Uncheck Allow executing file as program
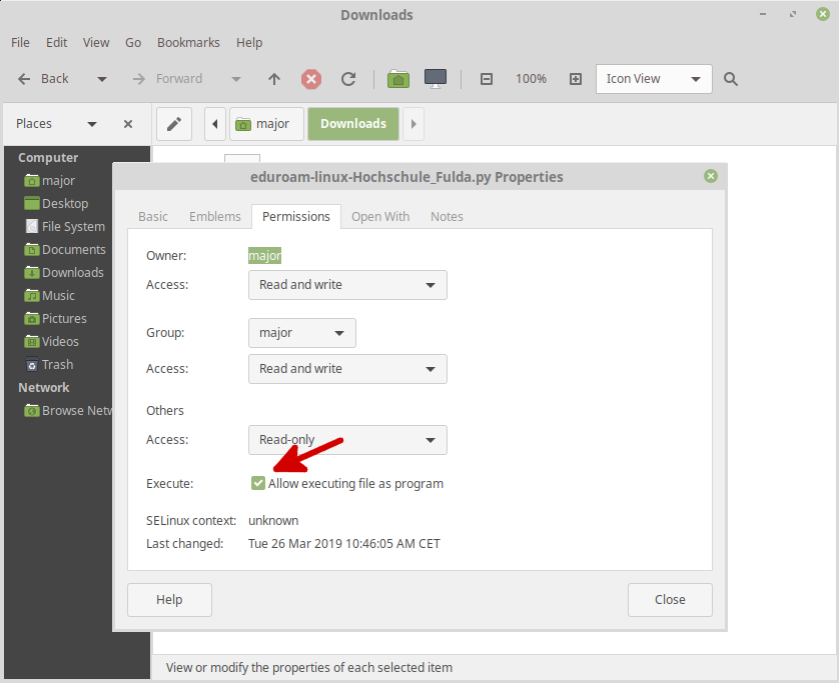Screen dimensions: 839x683 tap(258, 483)
